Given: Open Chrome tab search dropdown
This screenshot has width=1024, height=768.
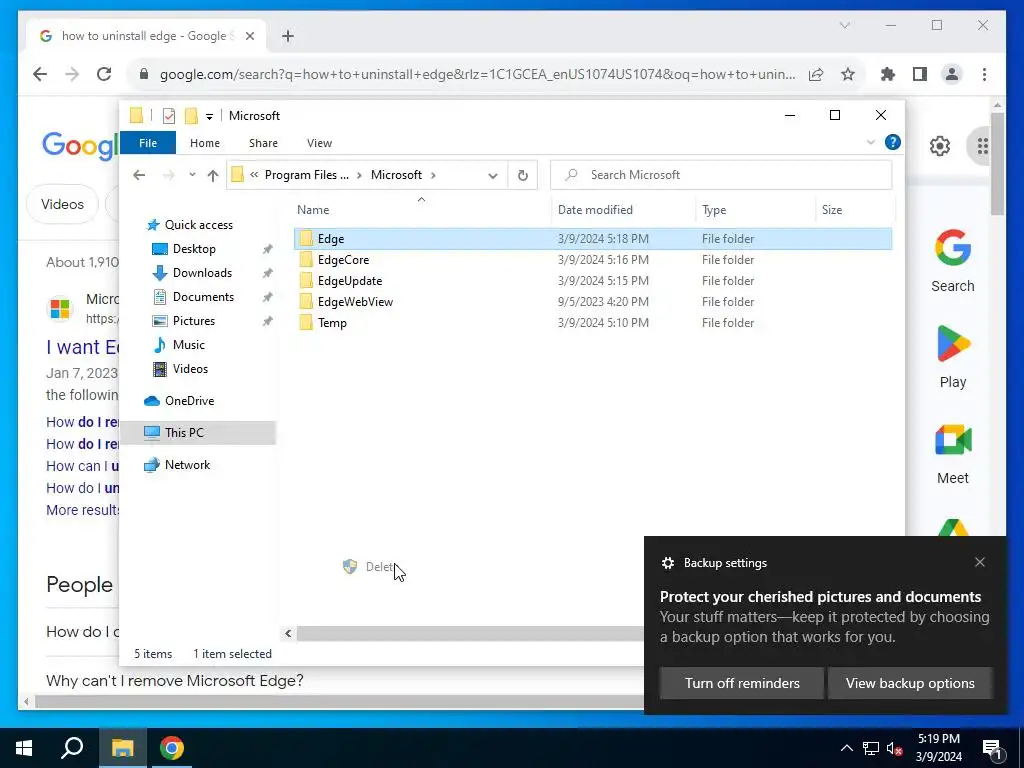Looking at the screenshot, I should click(x=844, y=25).
